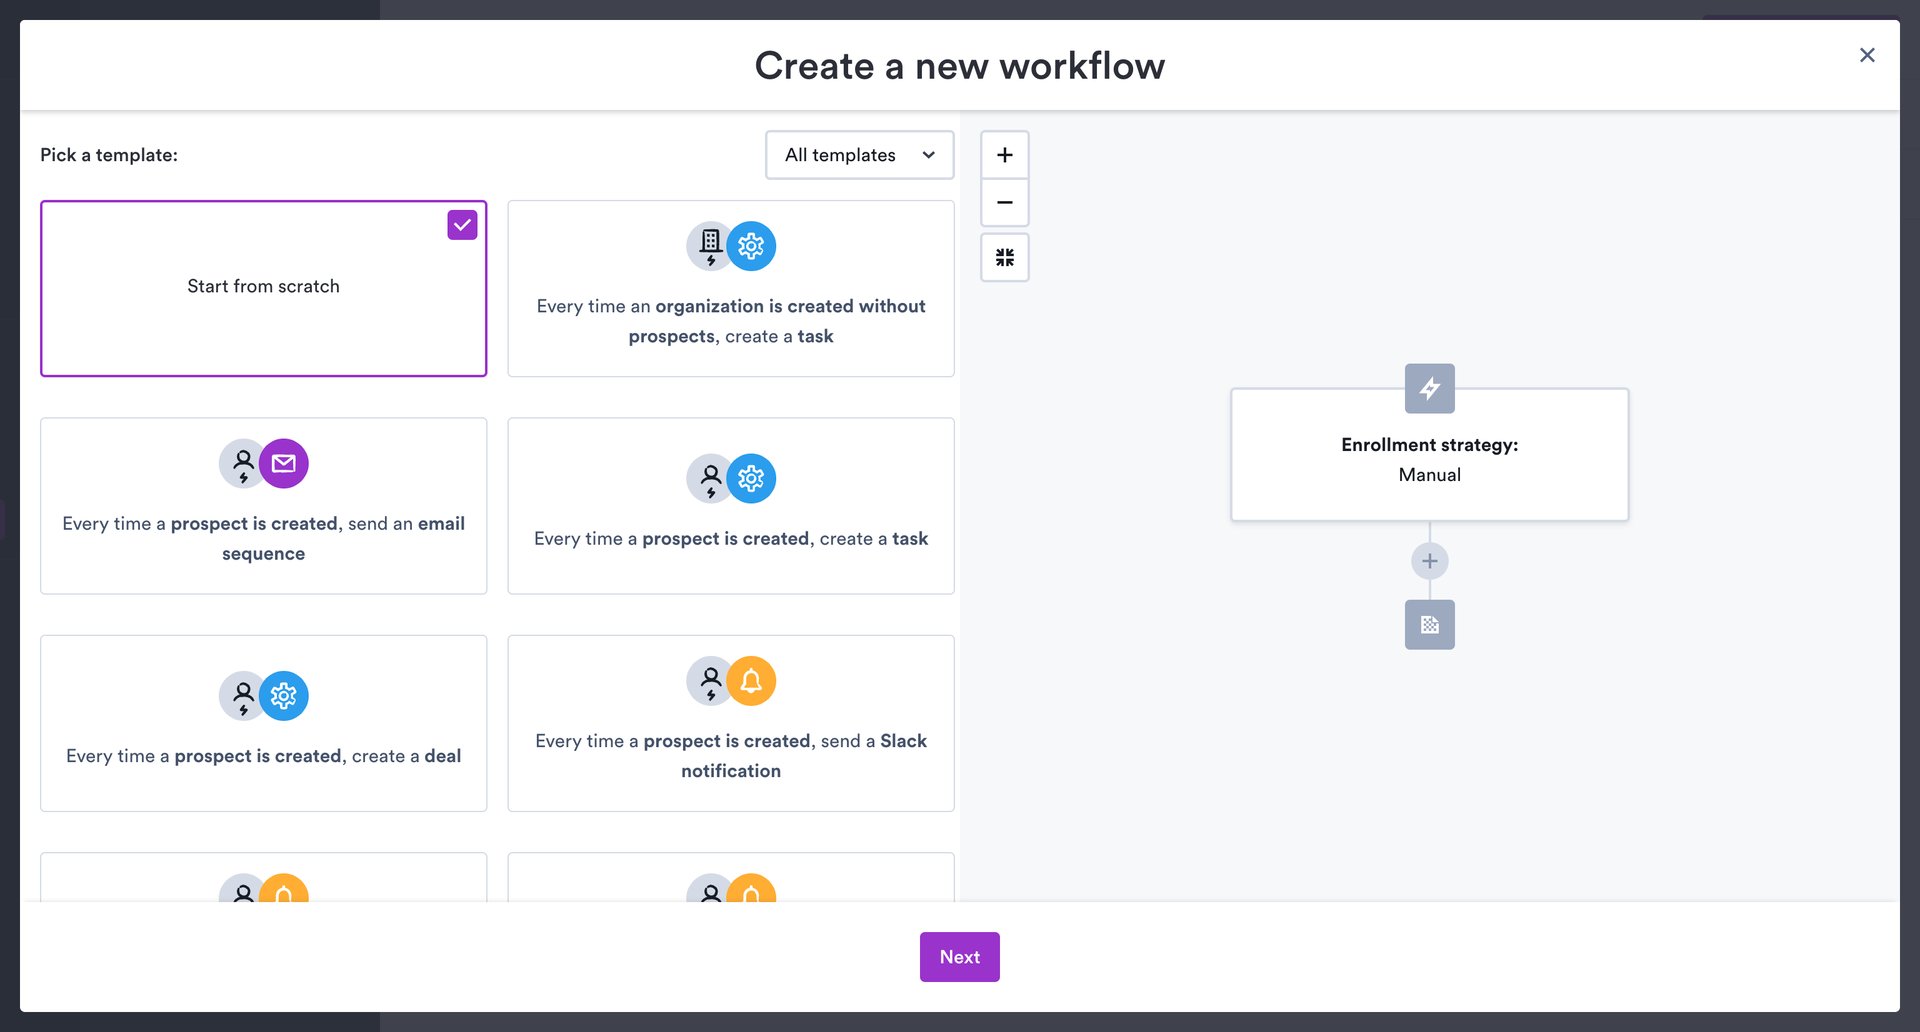
Task: Click the Next button
Action: point(958,956)
